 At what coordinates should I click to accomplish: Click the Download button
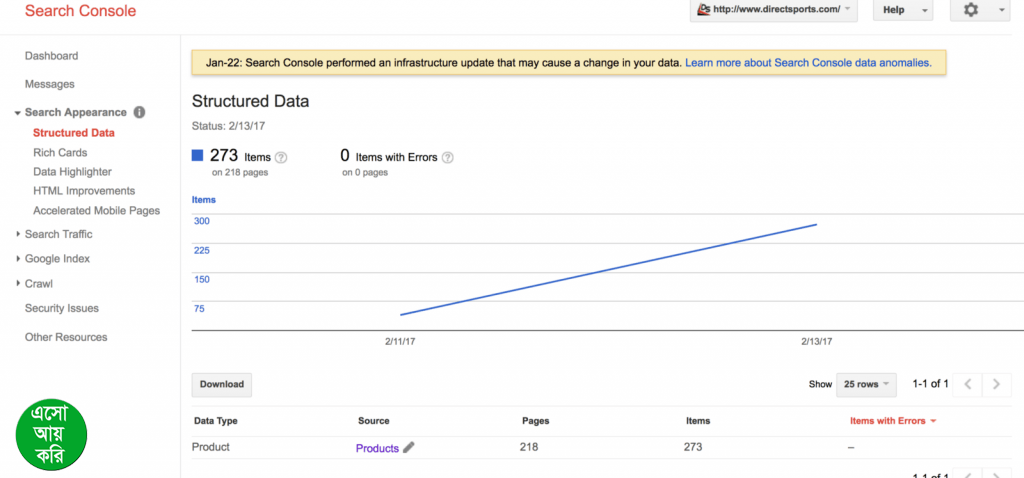click(x=221, y=384)
